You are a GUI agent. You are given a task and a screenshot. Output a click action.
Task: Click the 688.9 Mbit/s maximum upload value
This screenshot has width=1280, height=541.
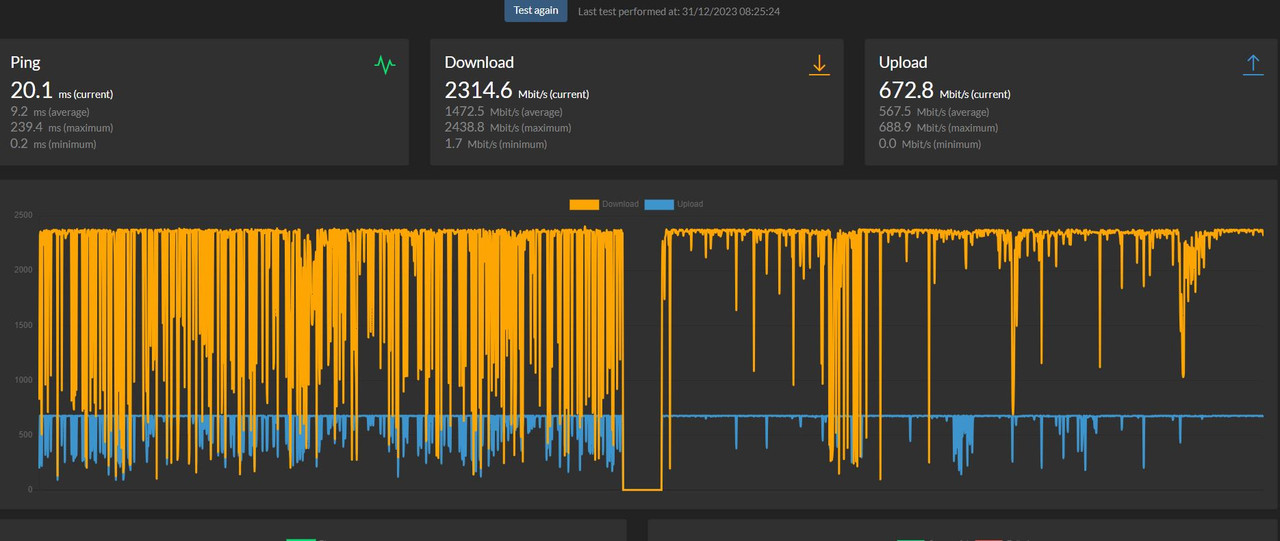coord(938,128)
